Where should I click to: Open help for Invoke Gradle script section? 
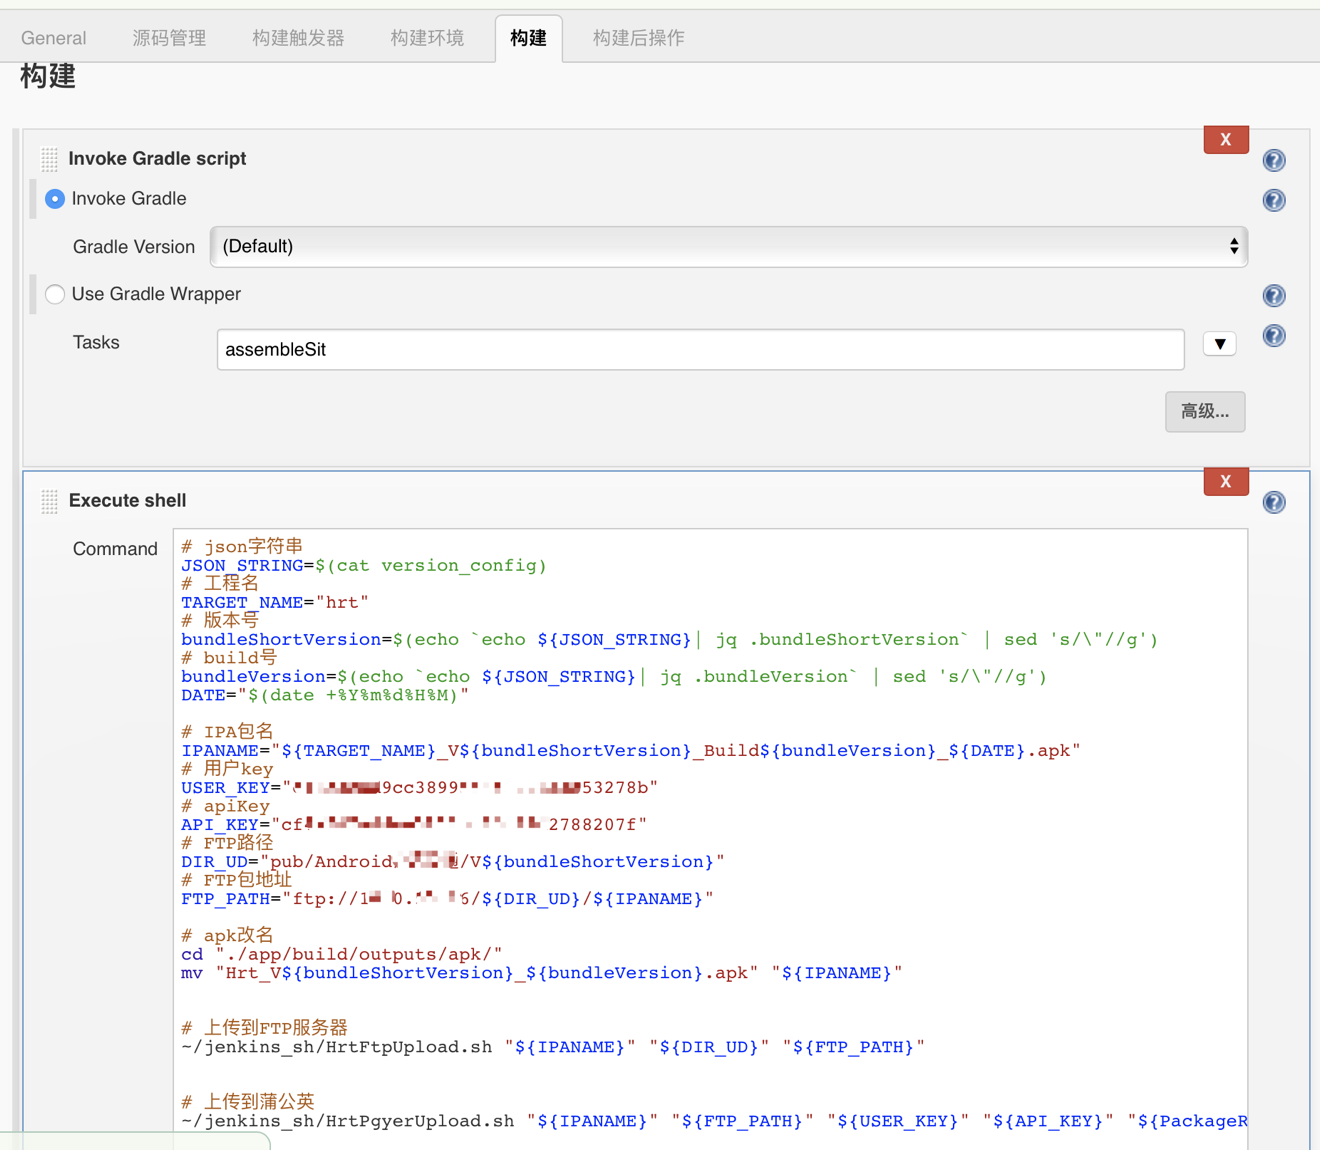tap(1274, 160)
